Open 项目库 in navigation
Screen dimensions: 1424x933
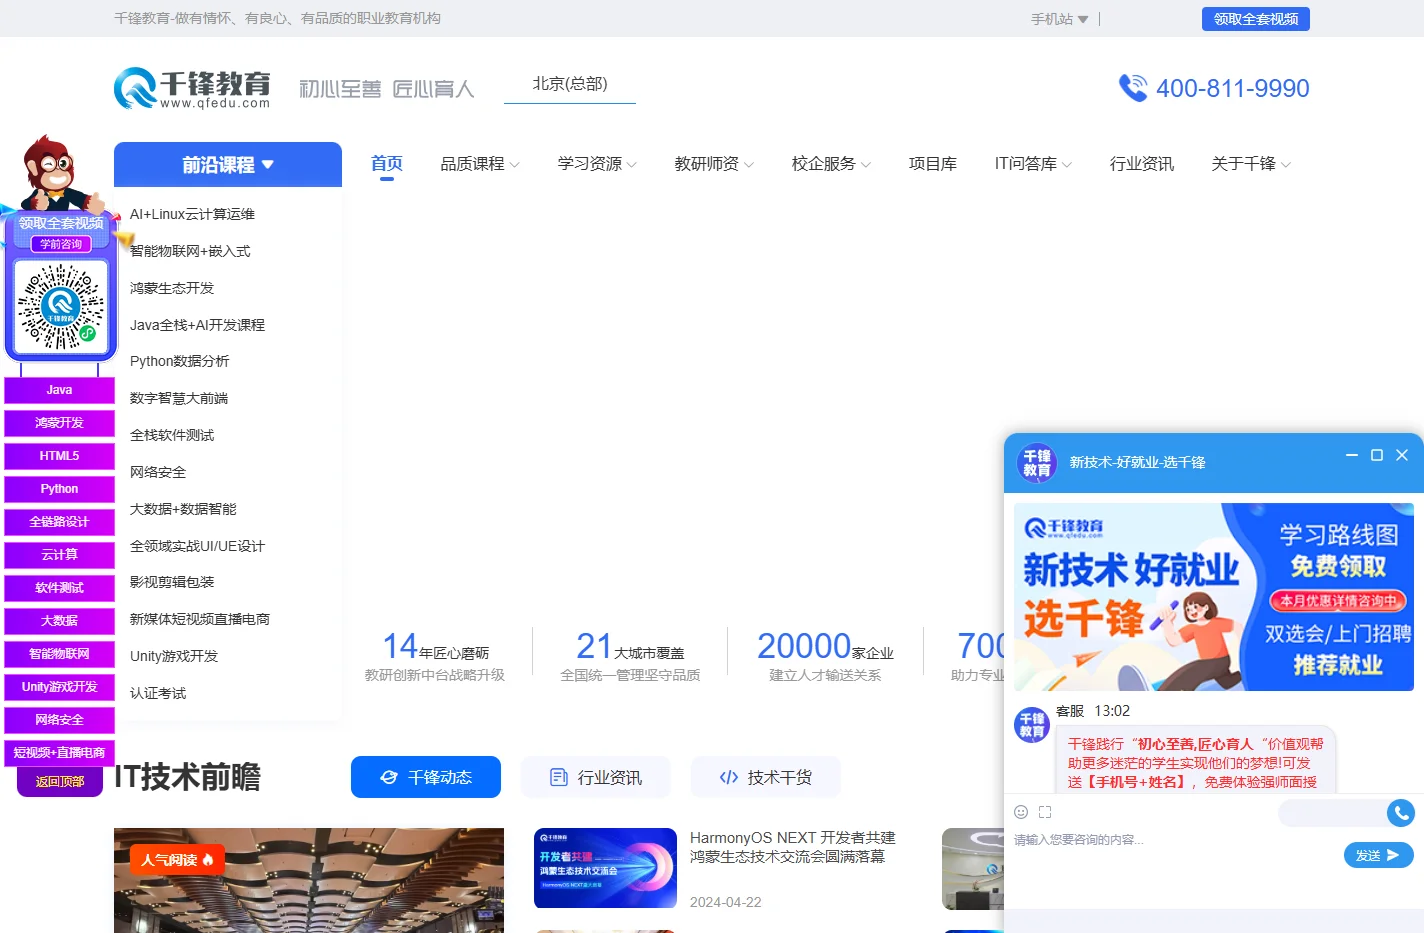[933, 164]
